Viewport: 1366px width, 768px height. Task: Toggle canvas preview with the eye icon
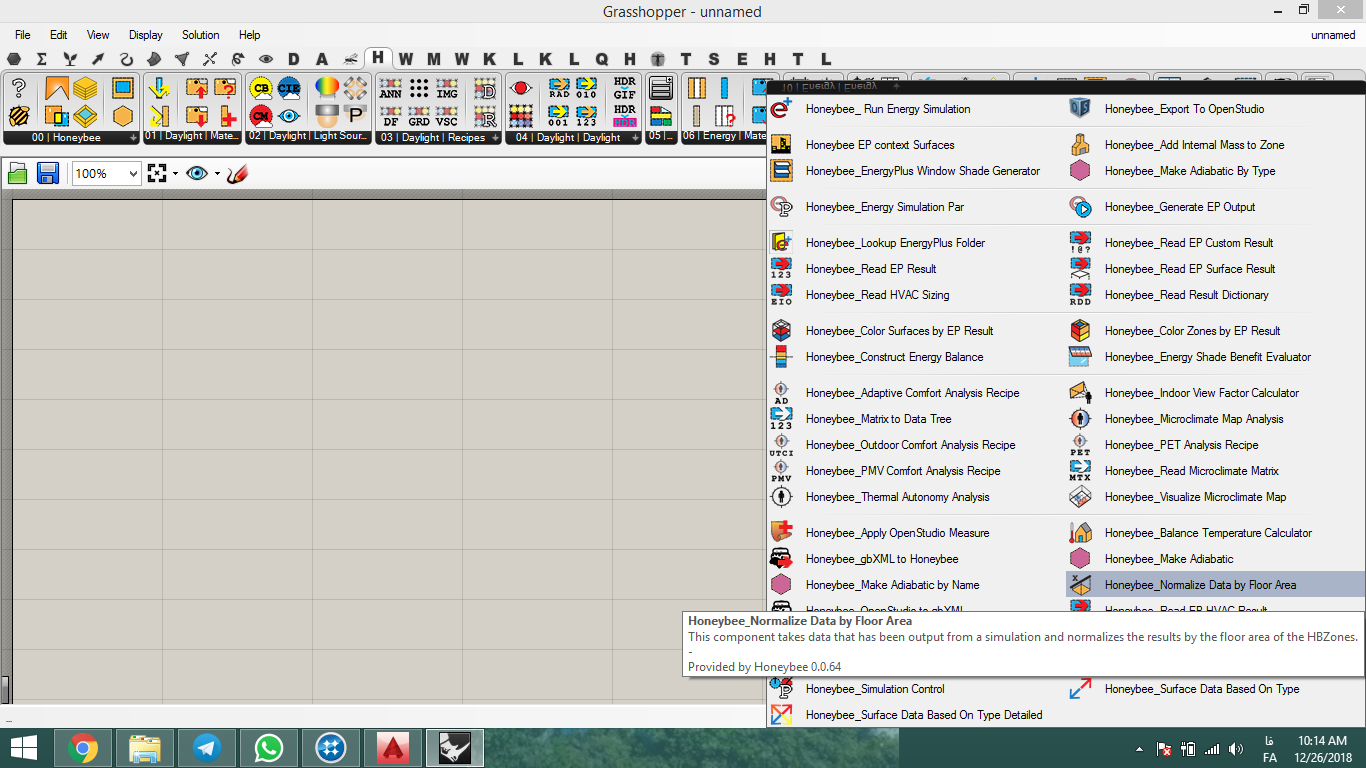[x=197, y=173]
